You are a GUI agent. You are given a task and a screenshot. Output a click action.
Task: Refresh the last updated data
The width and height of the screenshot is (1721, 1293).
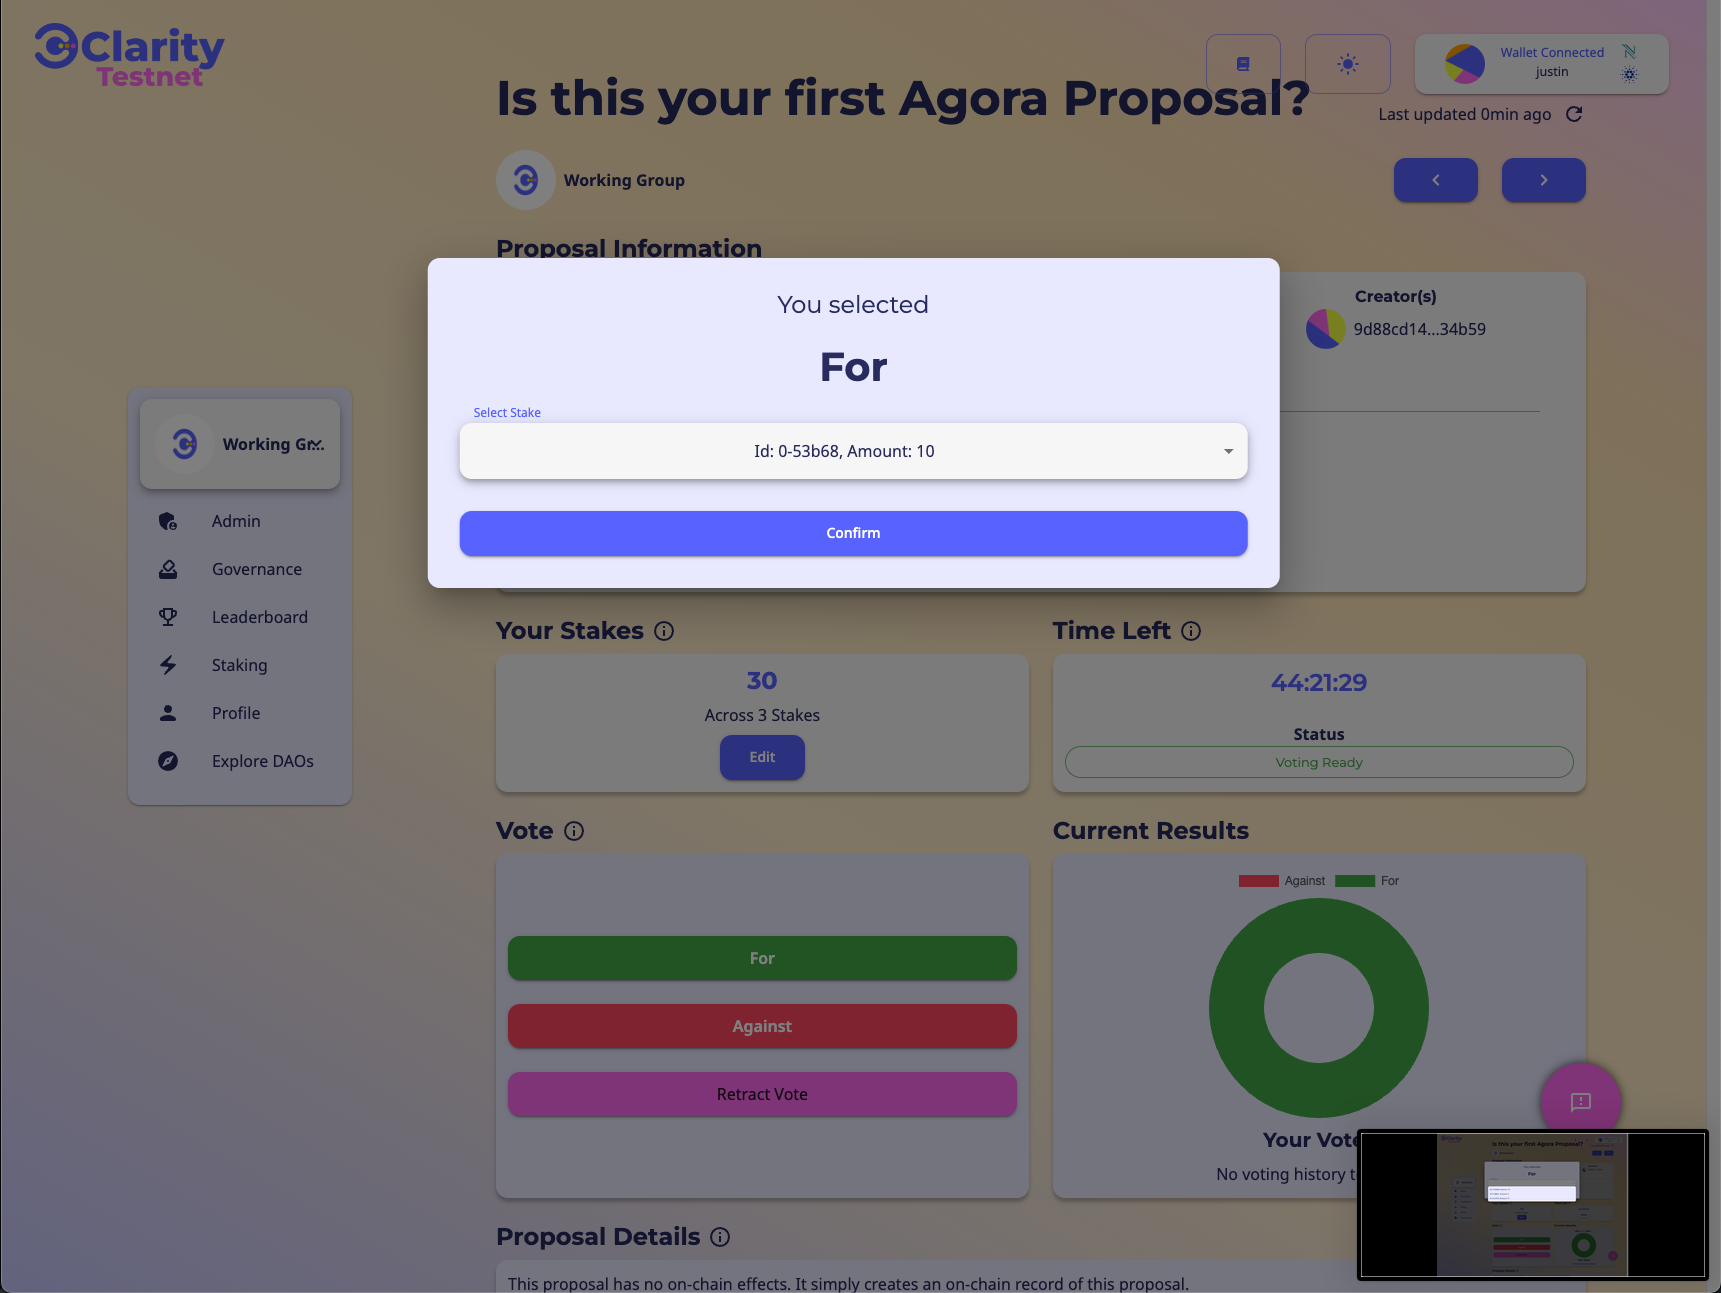(x=1574, y=114)
